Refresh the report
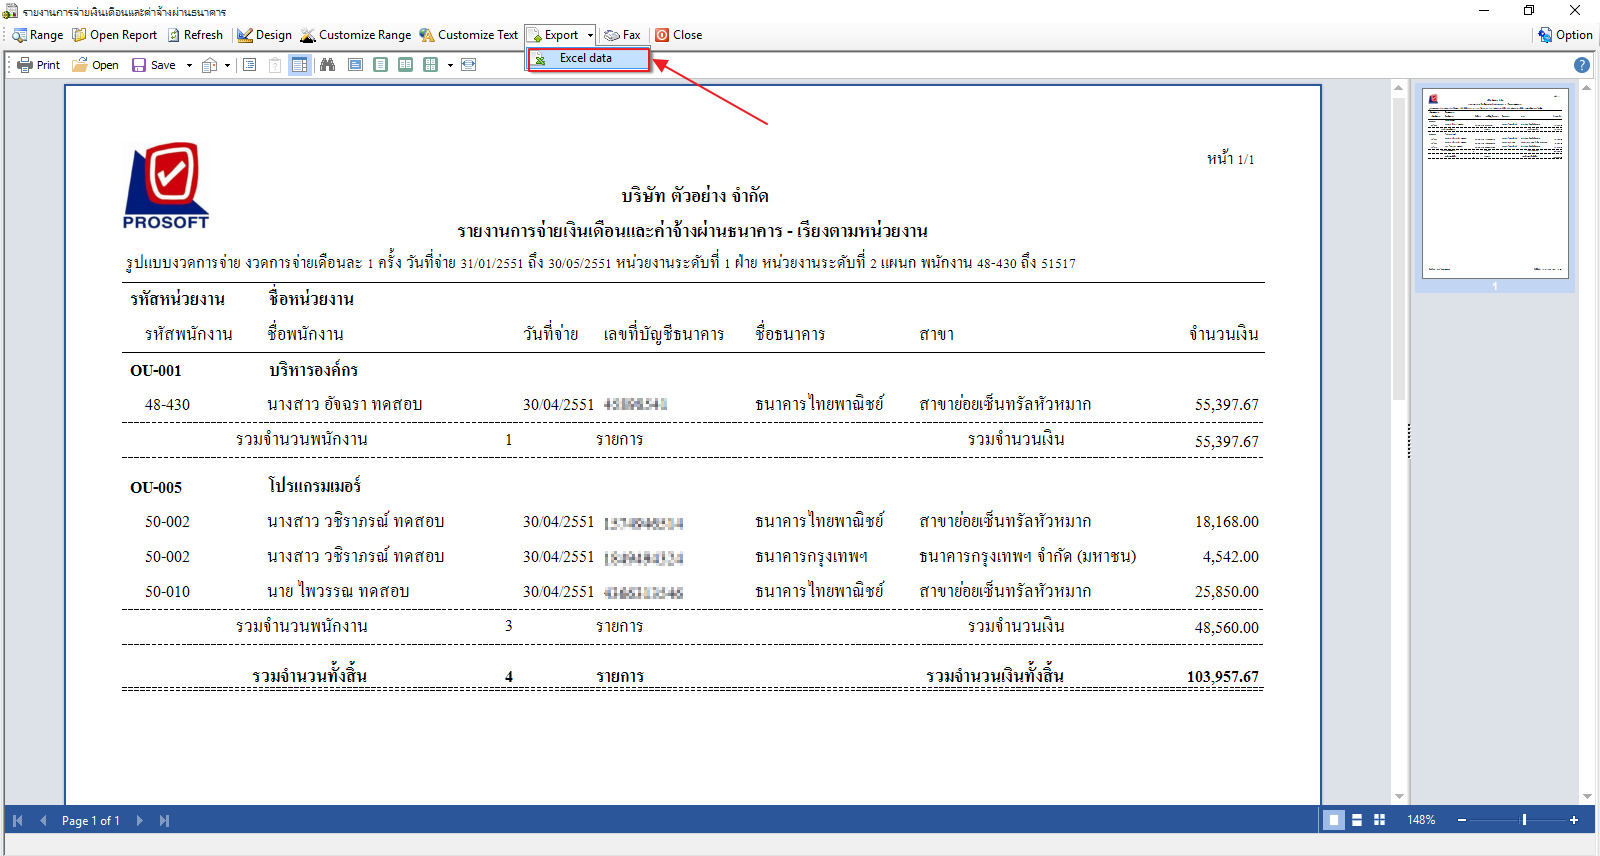Screen dimensions: 1600x856 coord(195,35)
